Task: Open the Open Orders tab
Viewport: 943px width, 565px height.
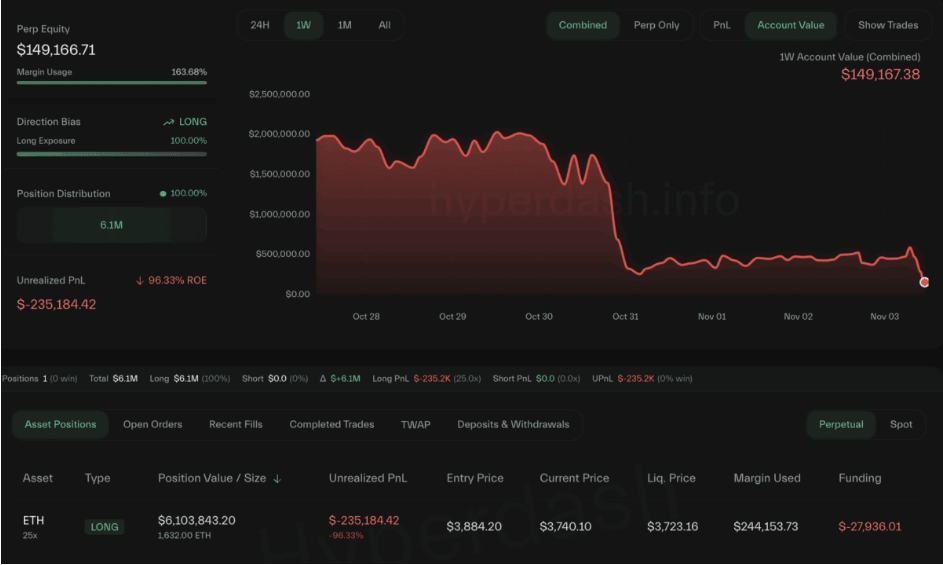Action: pyautogui.click(x=152, y=424)
